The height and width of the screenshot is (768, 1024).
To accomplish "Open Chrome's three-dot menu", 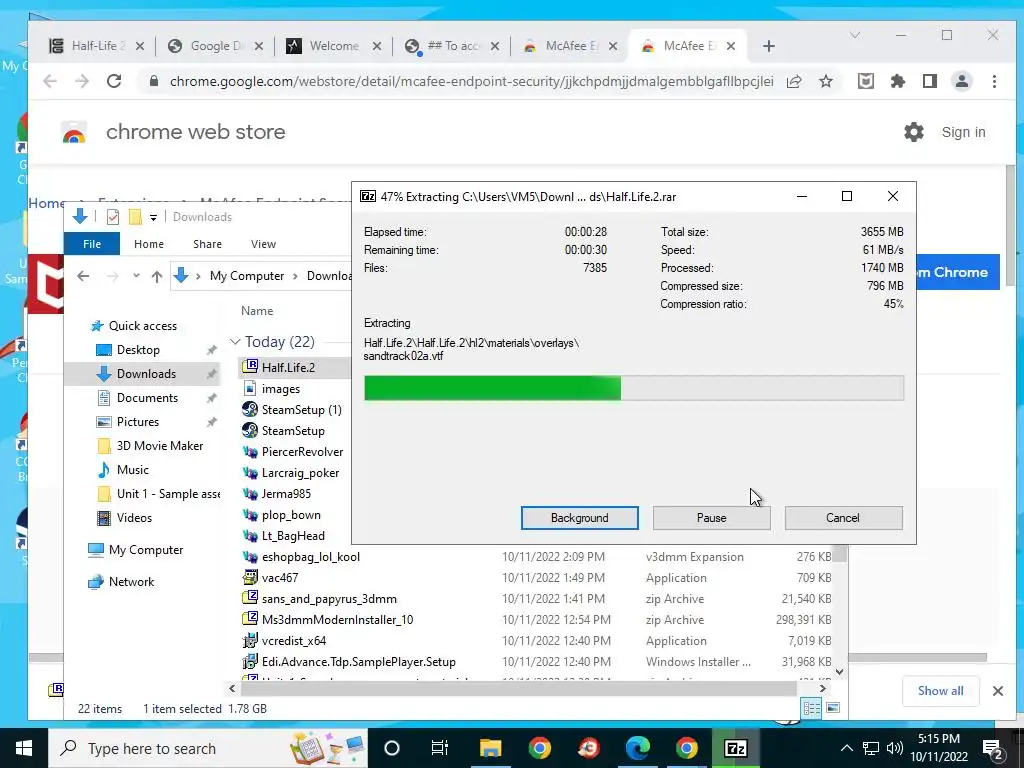I will [994, 81].
